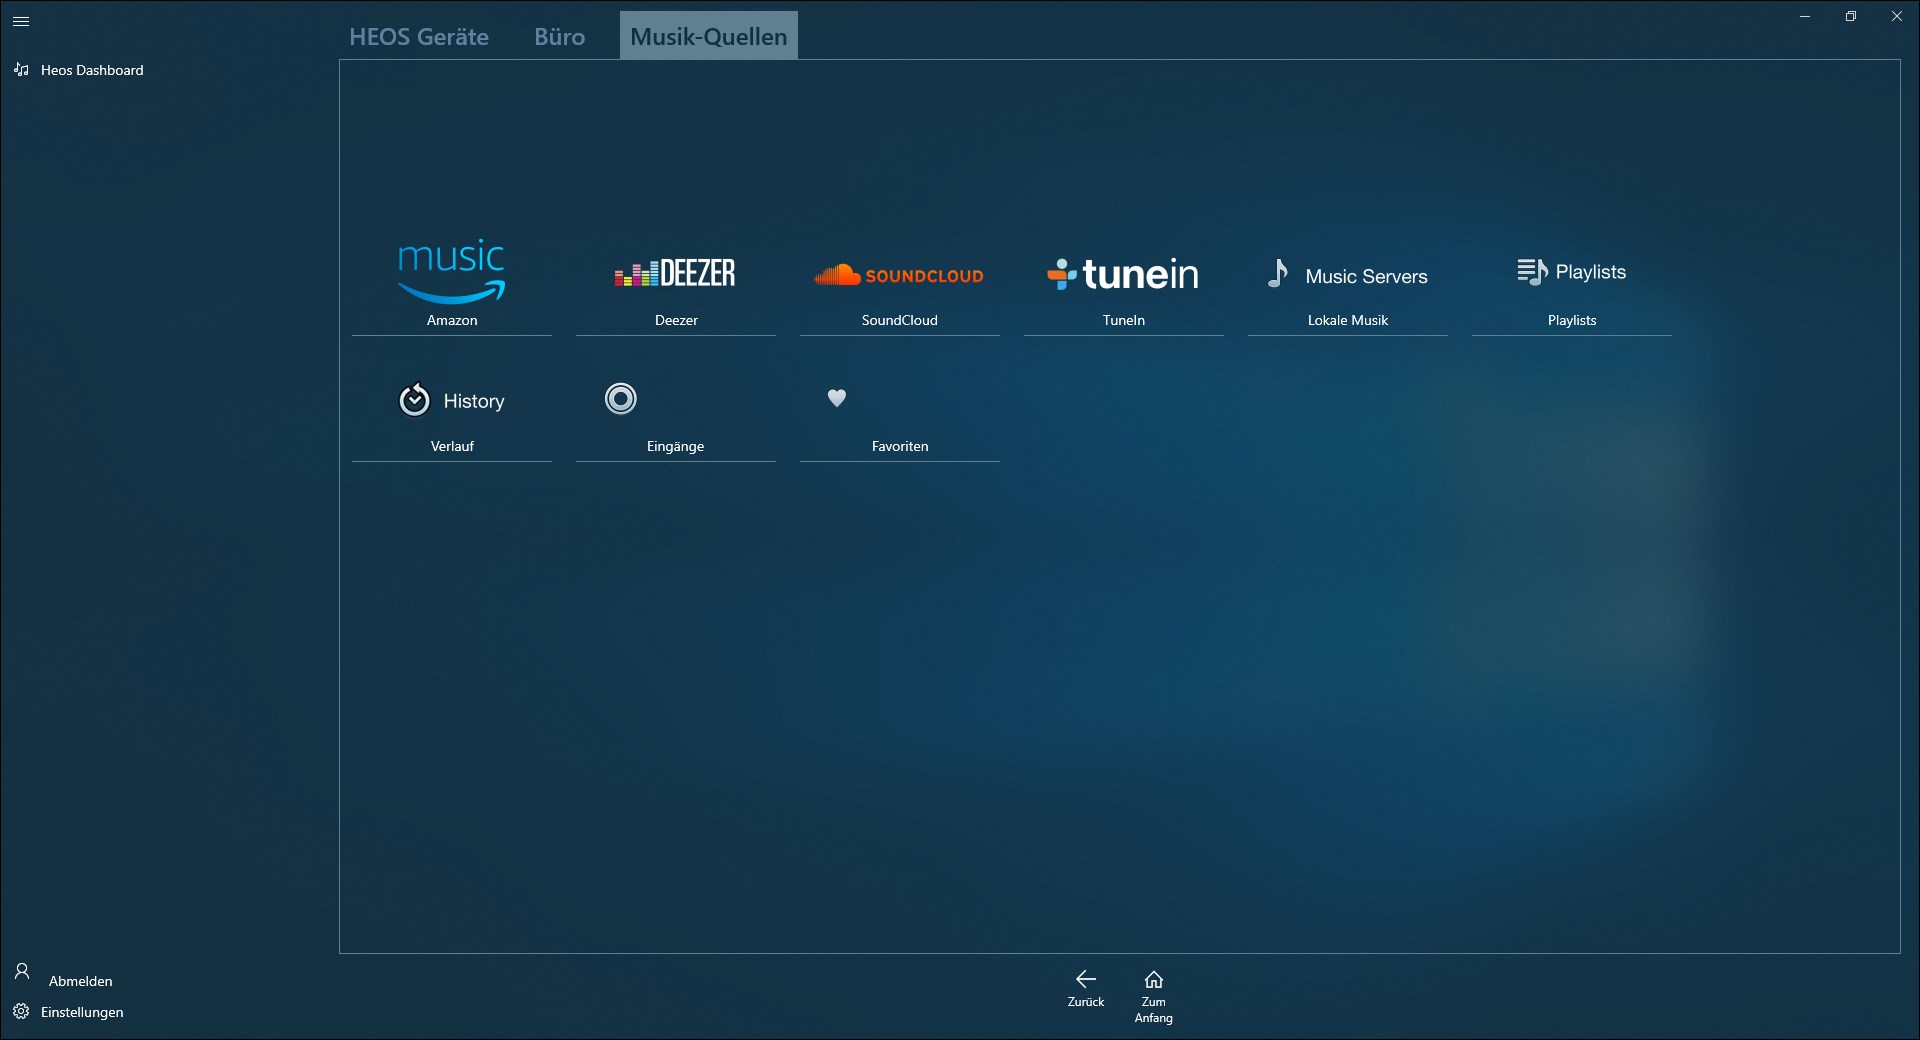Image resolution: width=1920 pixels, height=1040 pixels.
Task: Open the Eingänge inputs source
Action: coord(676,410)
